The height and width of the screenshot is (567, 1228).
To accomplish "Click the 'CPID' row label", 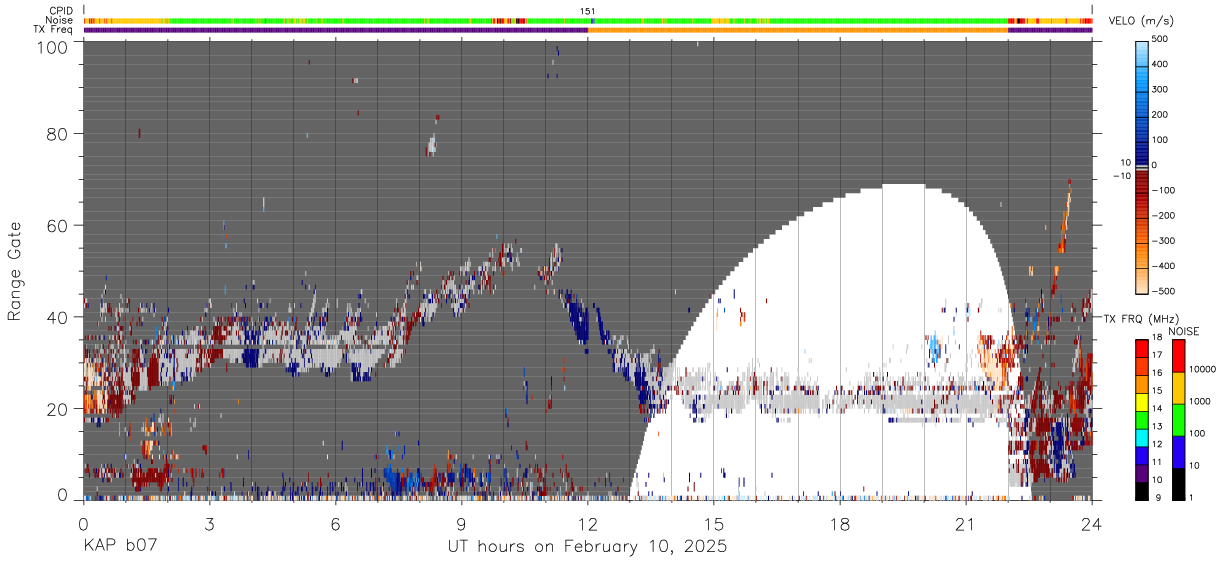I will tap(60, 10).
